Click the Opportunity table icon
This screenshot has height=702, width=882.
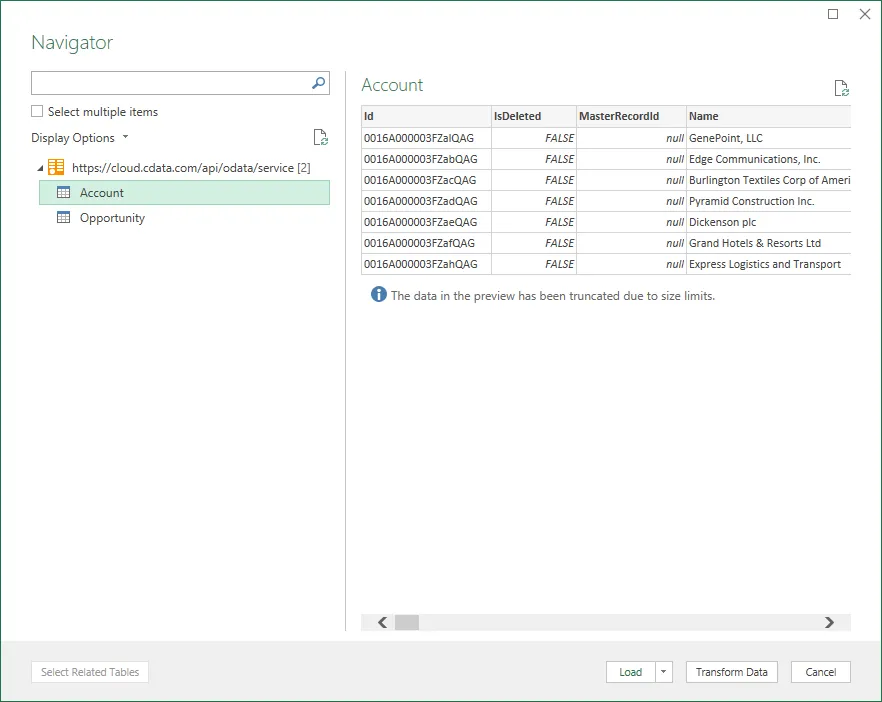[63, 218]
